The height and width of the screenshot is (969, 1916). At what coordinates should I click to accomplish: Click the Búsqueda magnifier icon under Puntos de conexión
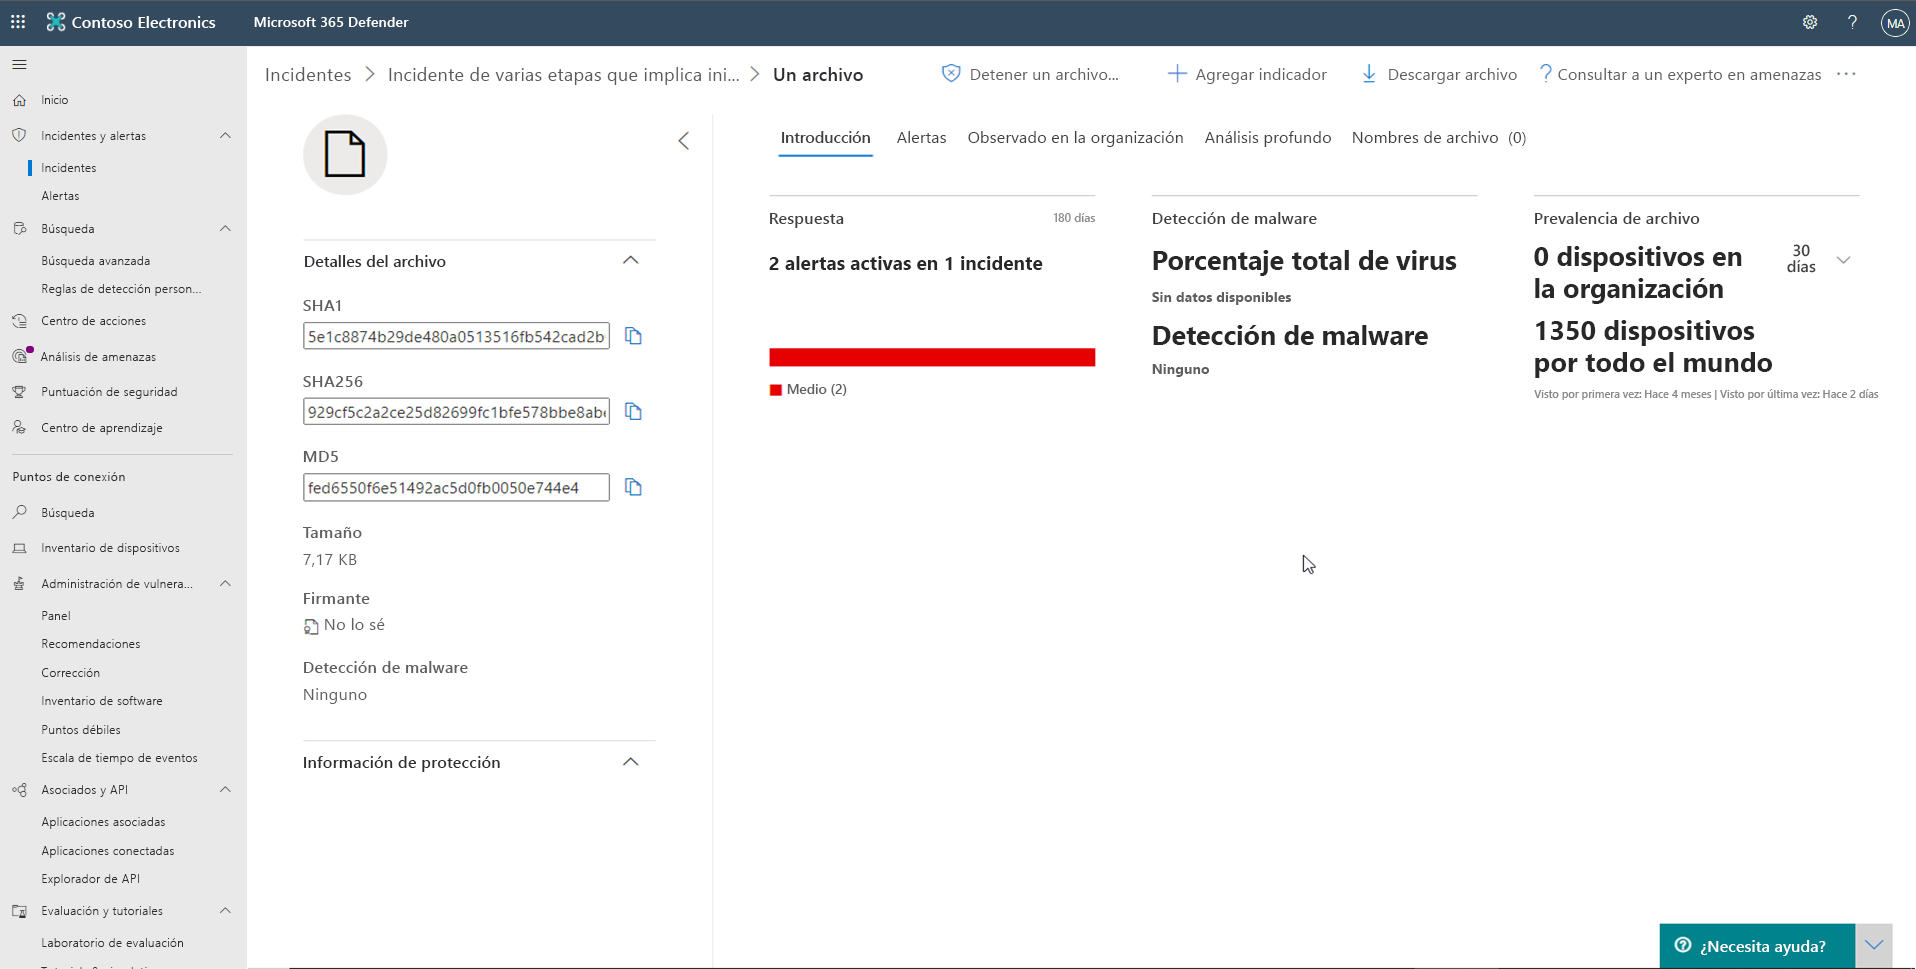(x=19, y=512)
